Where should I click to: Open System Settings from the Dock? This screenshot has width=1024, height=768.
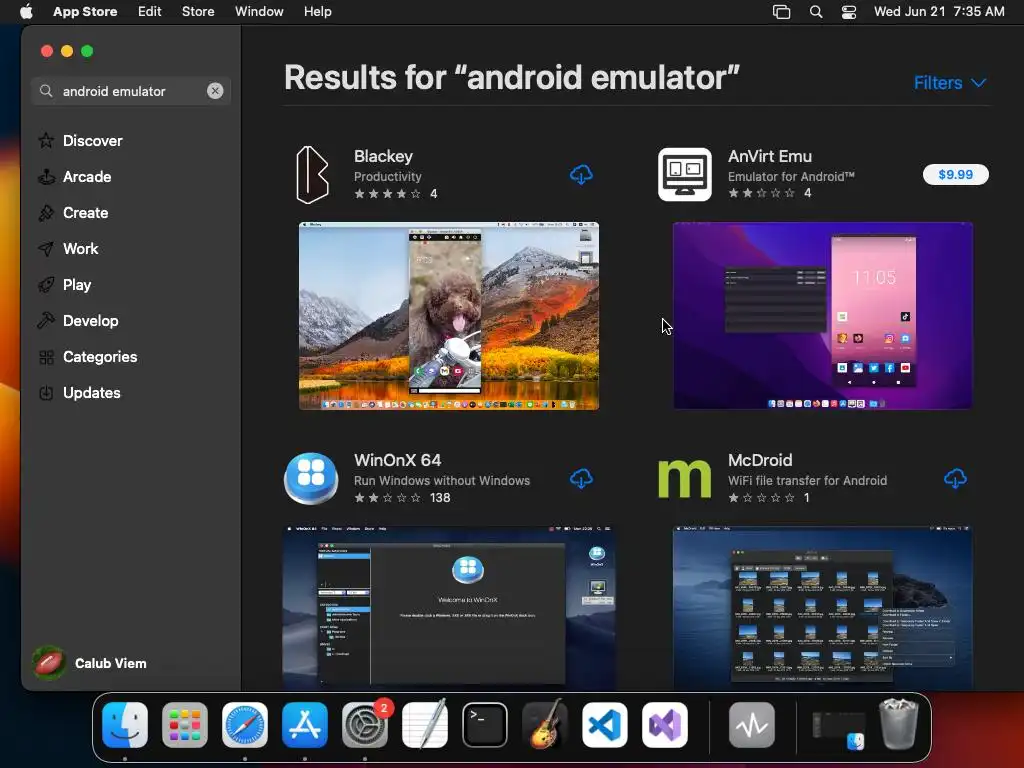[365, 725]
